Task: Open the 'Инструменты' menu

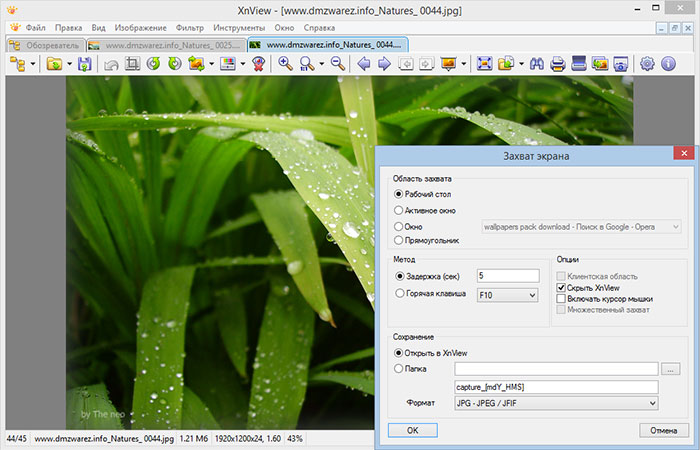Action: pyautogui.click(x=239, y=28)
